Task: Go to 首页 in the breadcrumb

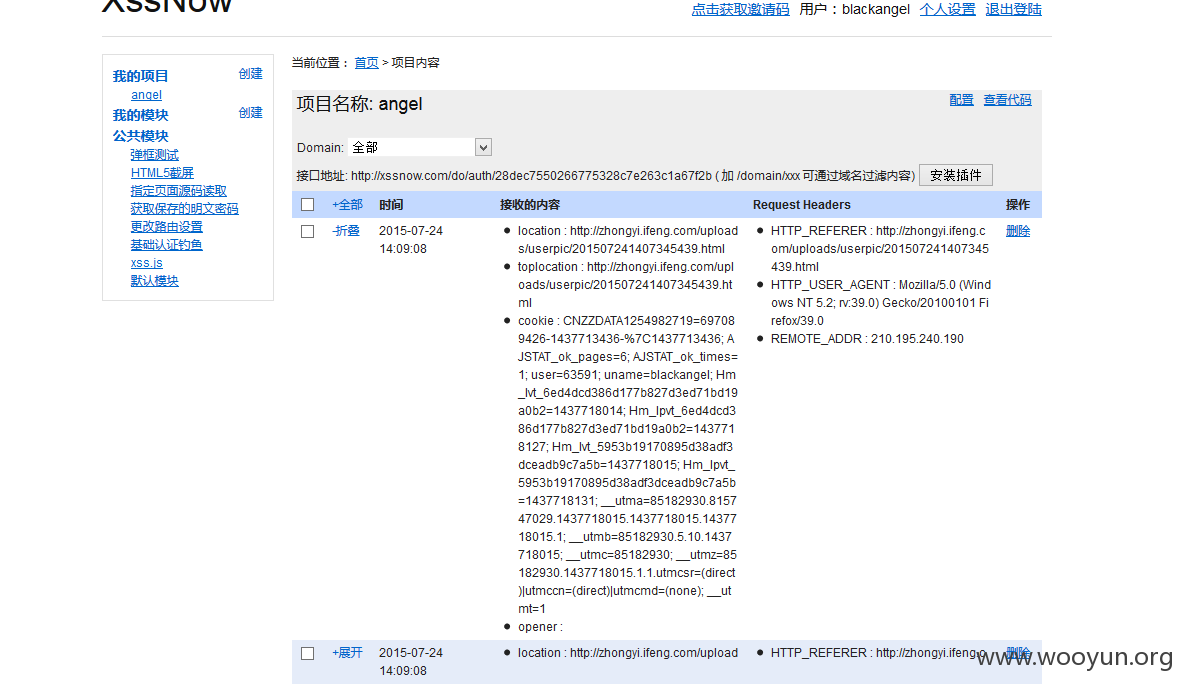Action: (366, 63)
